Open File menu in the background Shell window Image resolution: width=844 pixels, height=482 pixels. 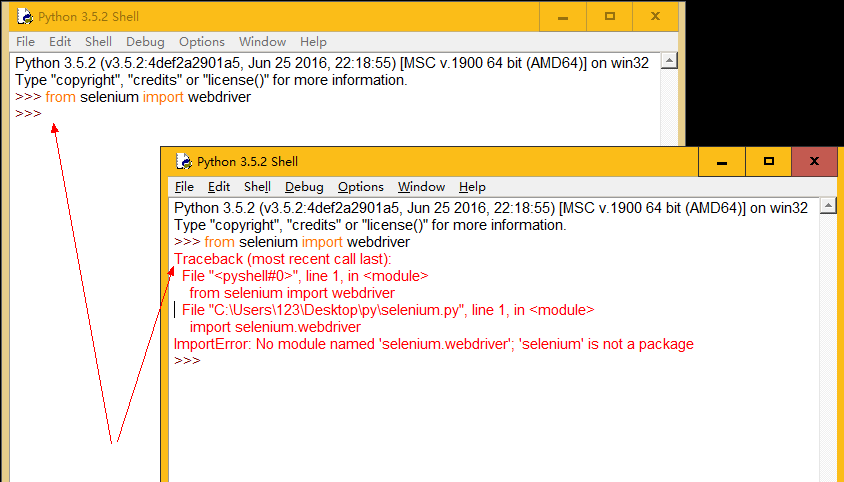[25, 42]
